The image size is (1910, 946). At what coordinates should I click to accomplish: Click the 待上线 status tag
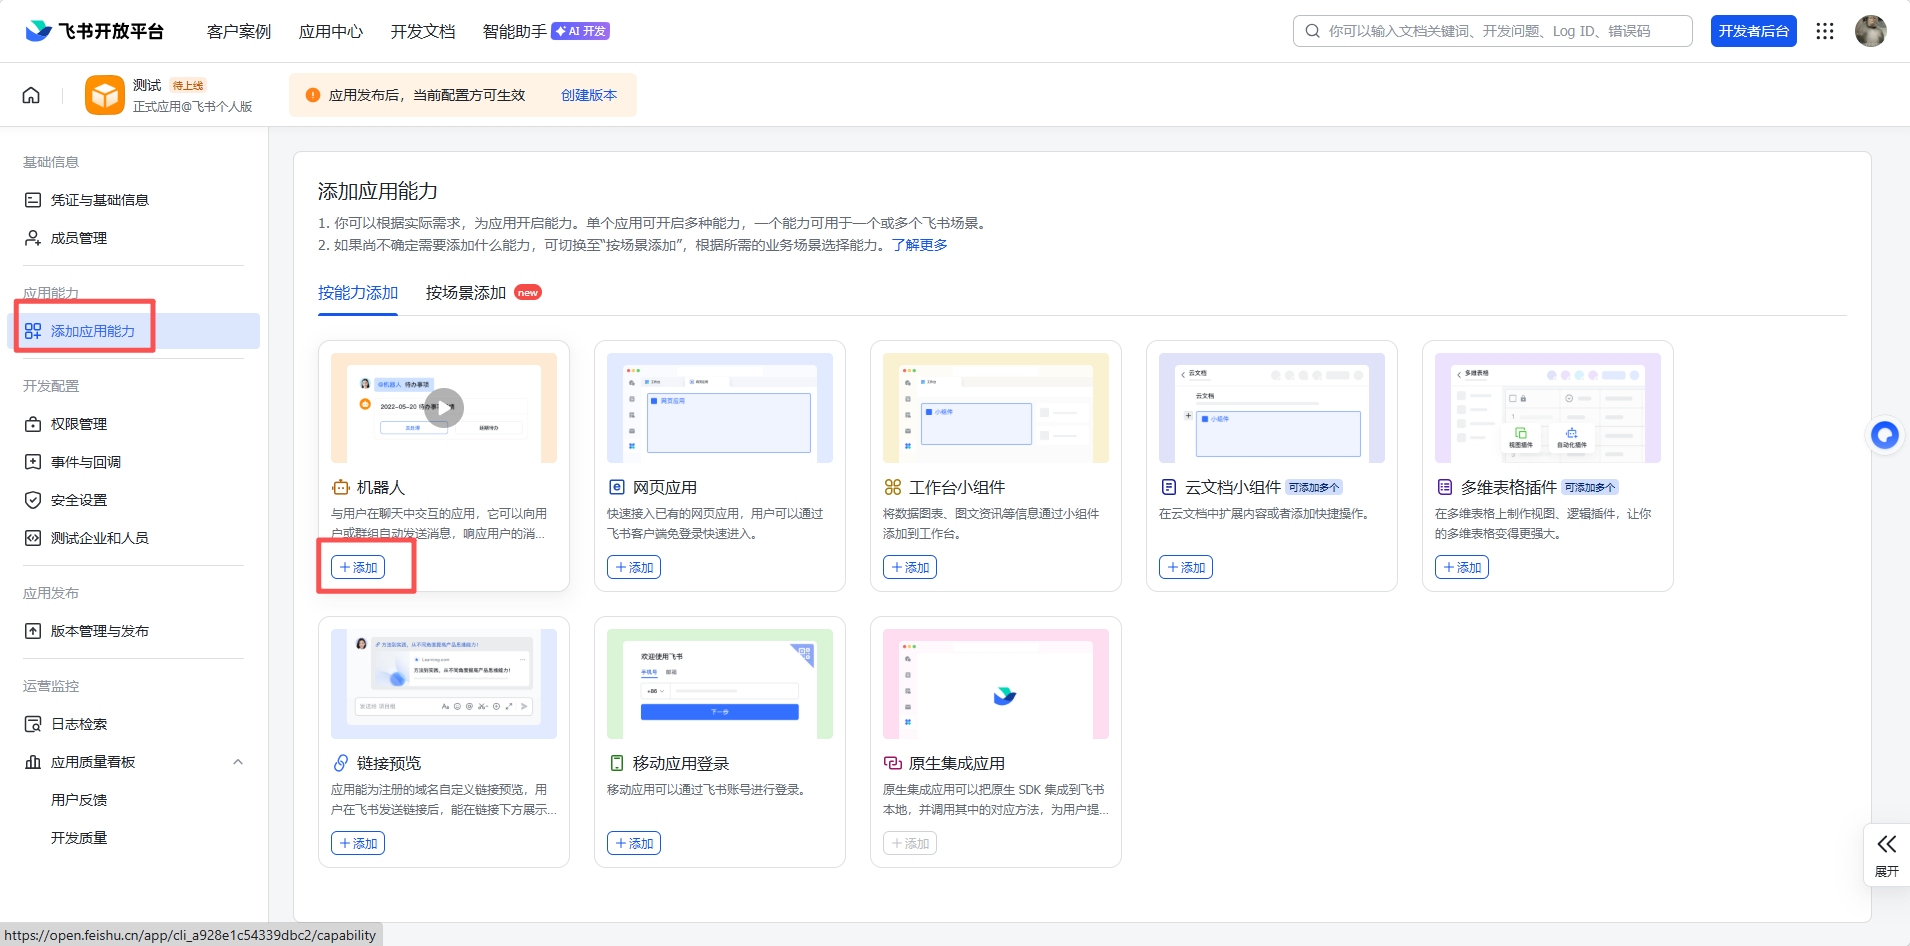coord(188,86)
